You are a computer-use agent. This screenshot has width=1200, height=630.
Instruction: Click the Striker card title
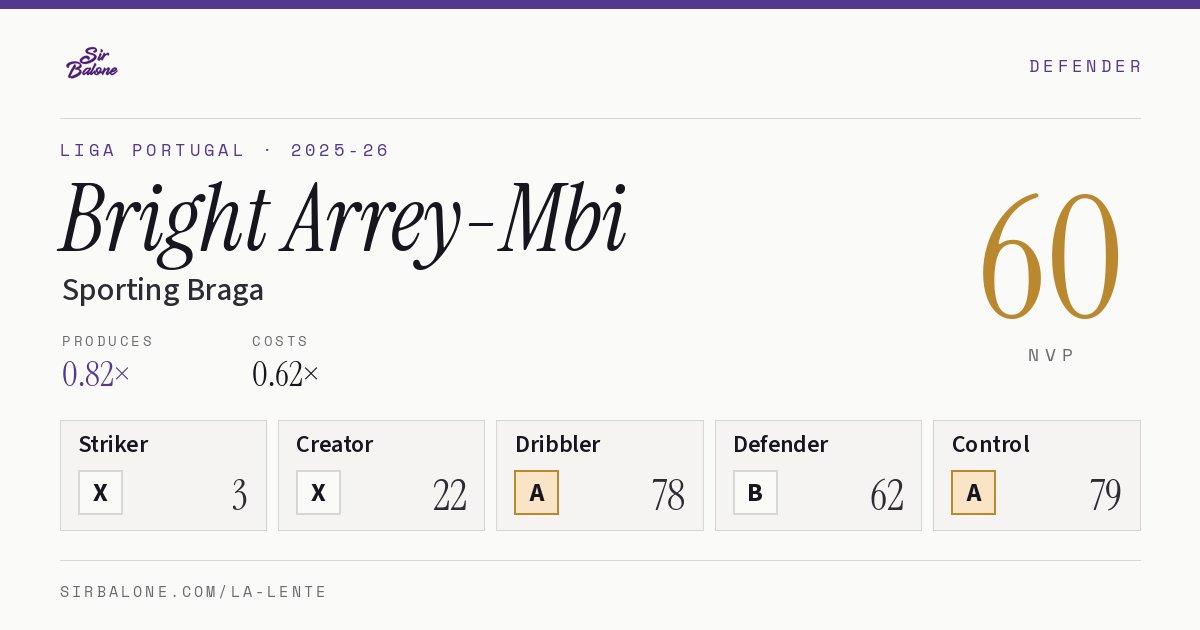(113, 444)
